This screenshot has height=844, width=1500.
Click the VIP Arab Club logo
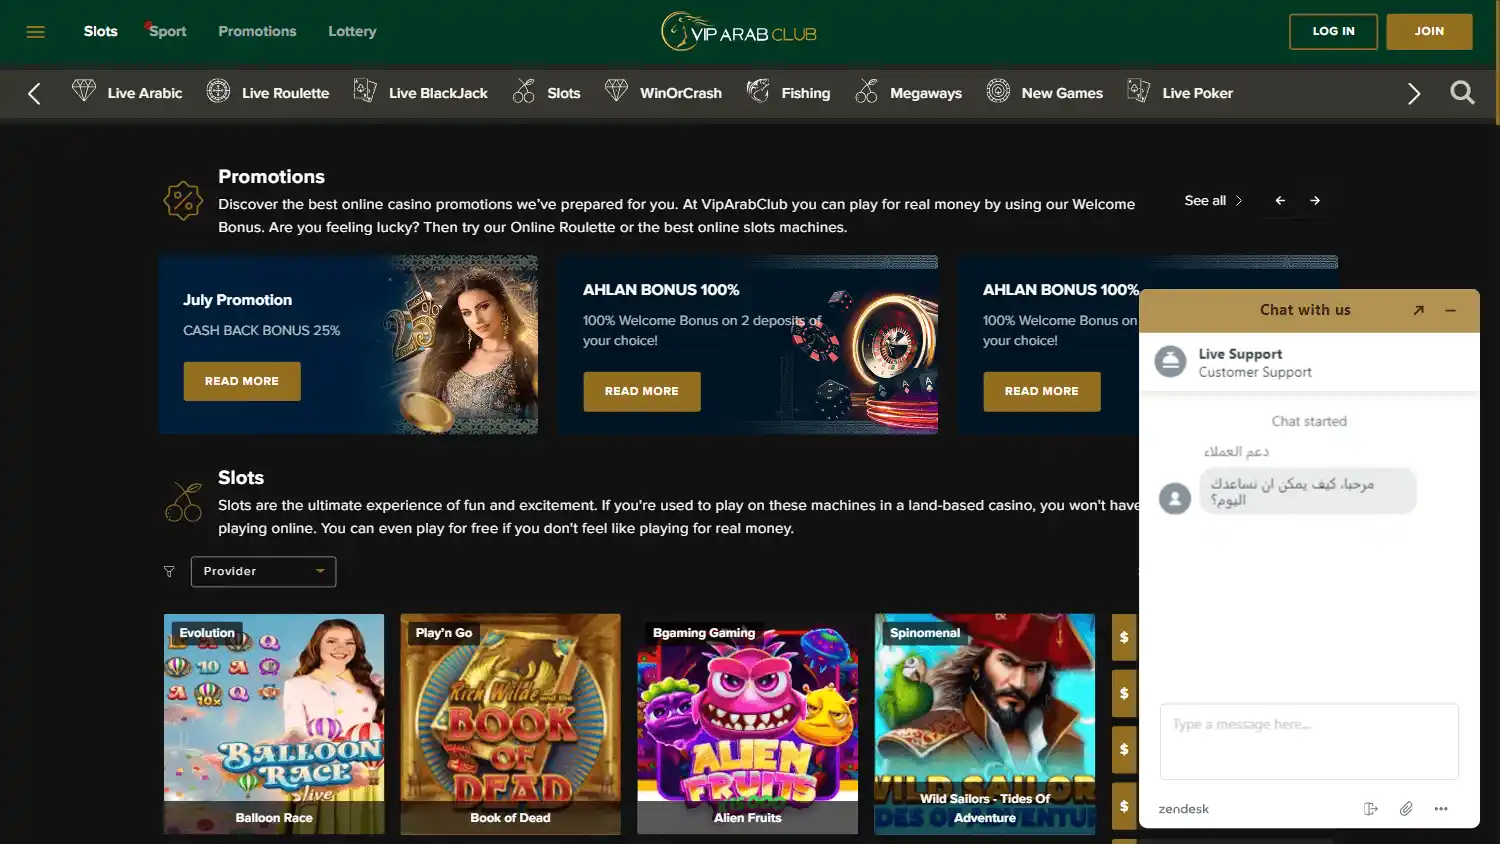[x=739, y=32]
